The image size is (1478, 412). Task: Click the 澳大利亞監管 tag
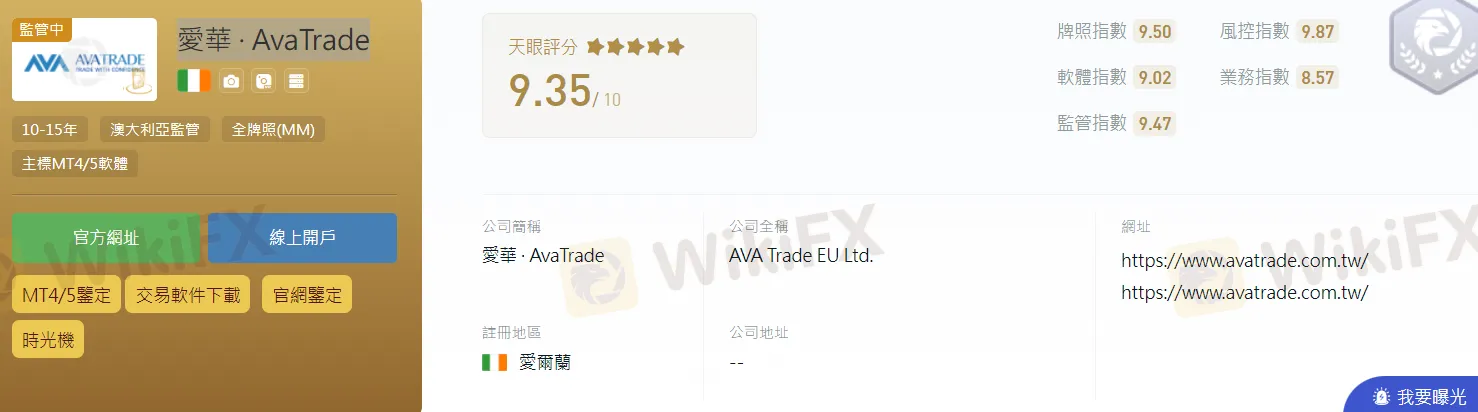point(155,129)
